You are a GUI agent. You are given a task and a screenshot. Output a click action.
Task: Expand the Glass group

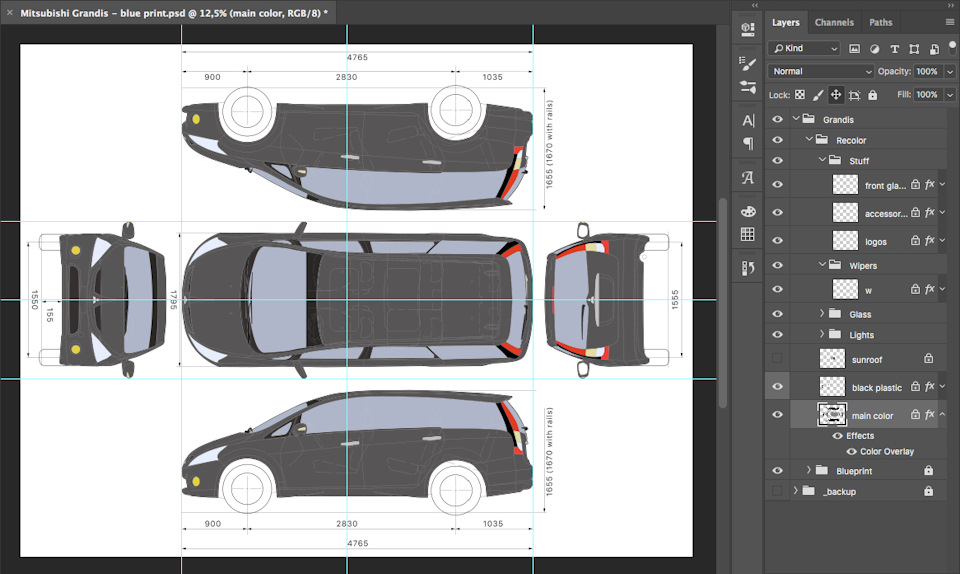822,313
